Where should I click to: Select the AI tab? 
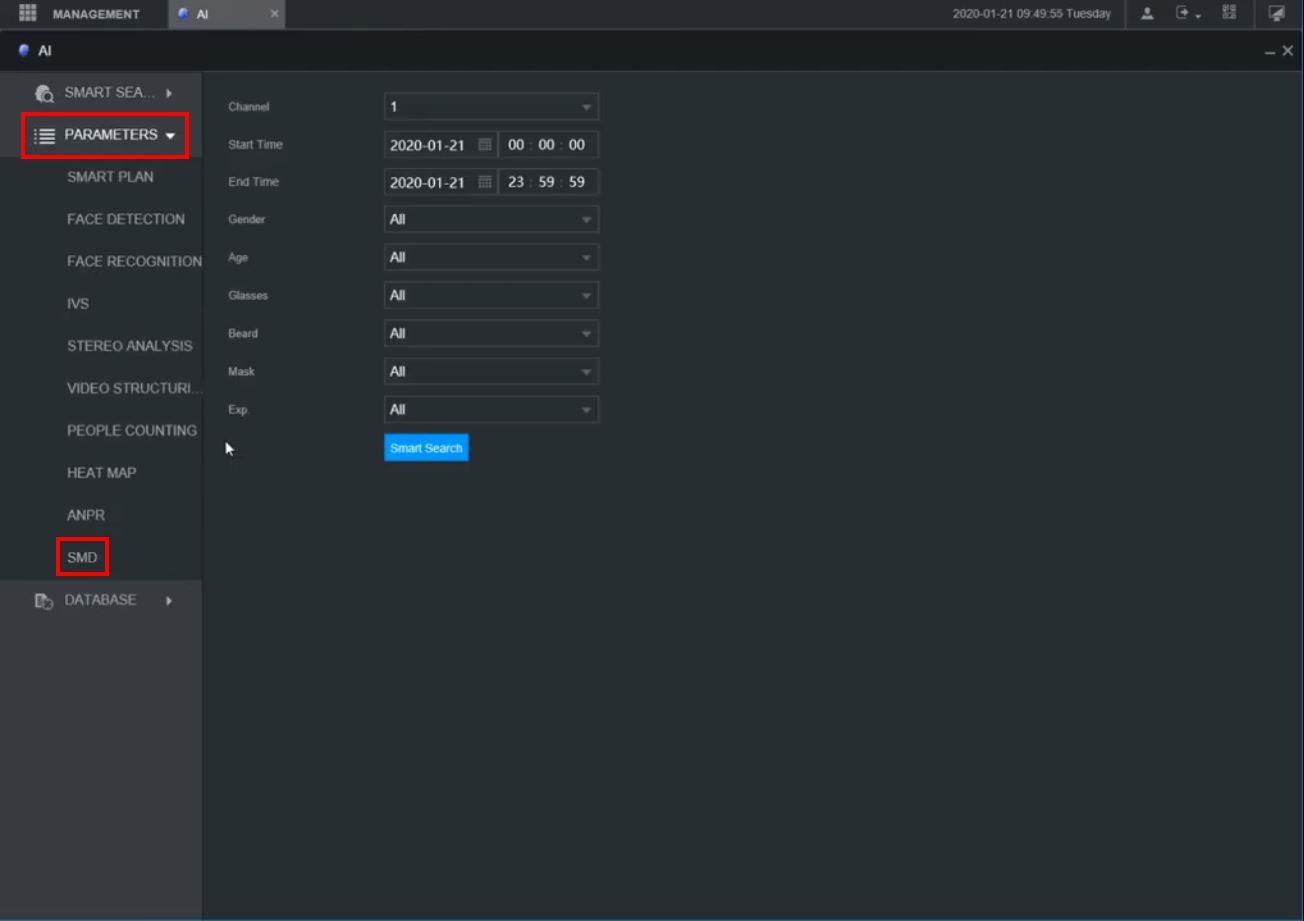226,14
